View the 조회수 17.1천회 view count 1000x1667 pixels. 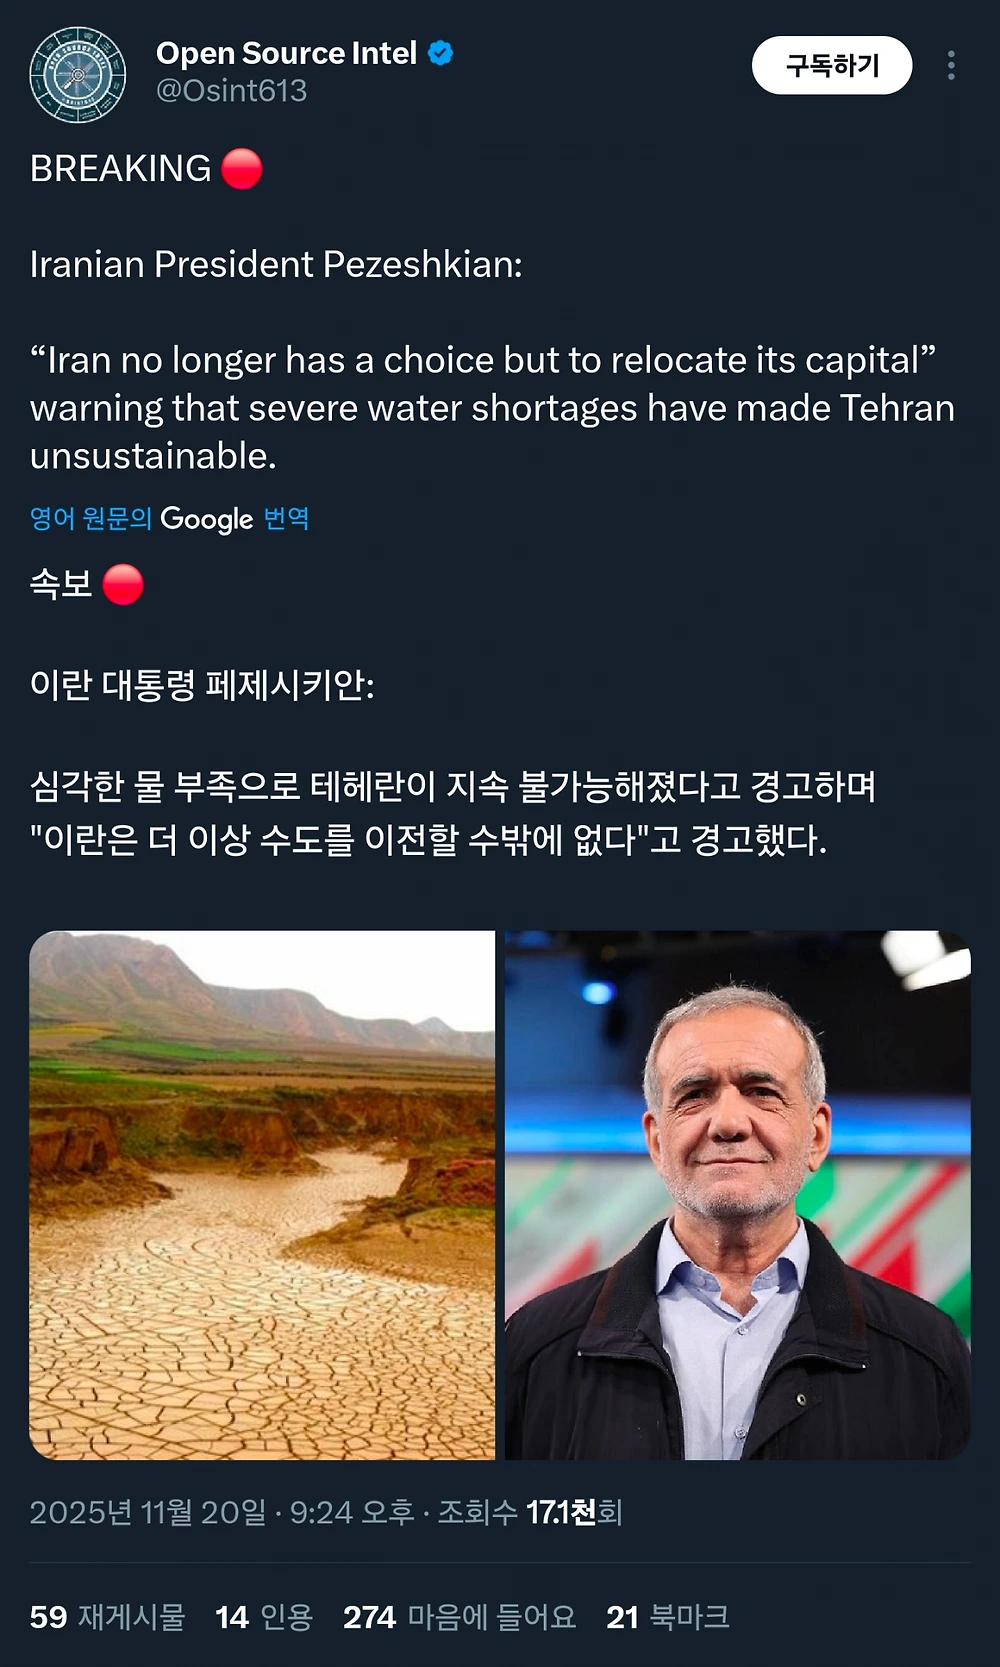(x=530, y=1512)
